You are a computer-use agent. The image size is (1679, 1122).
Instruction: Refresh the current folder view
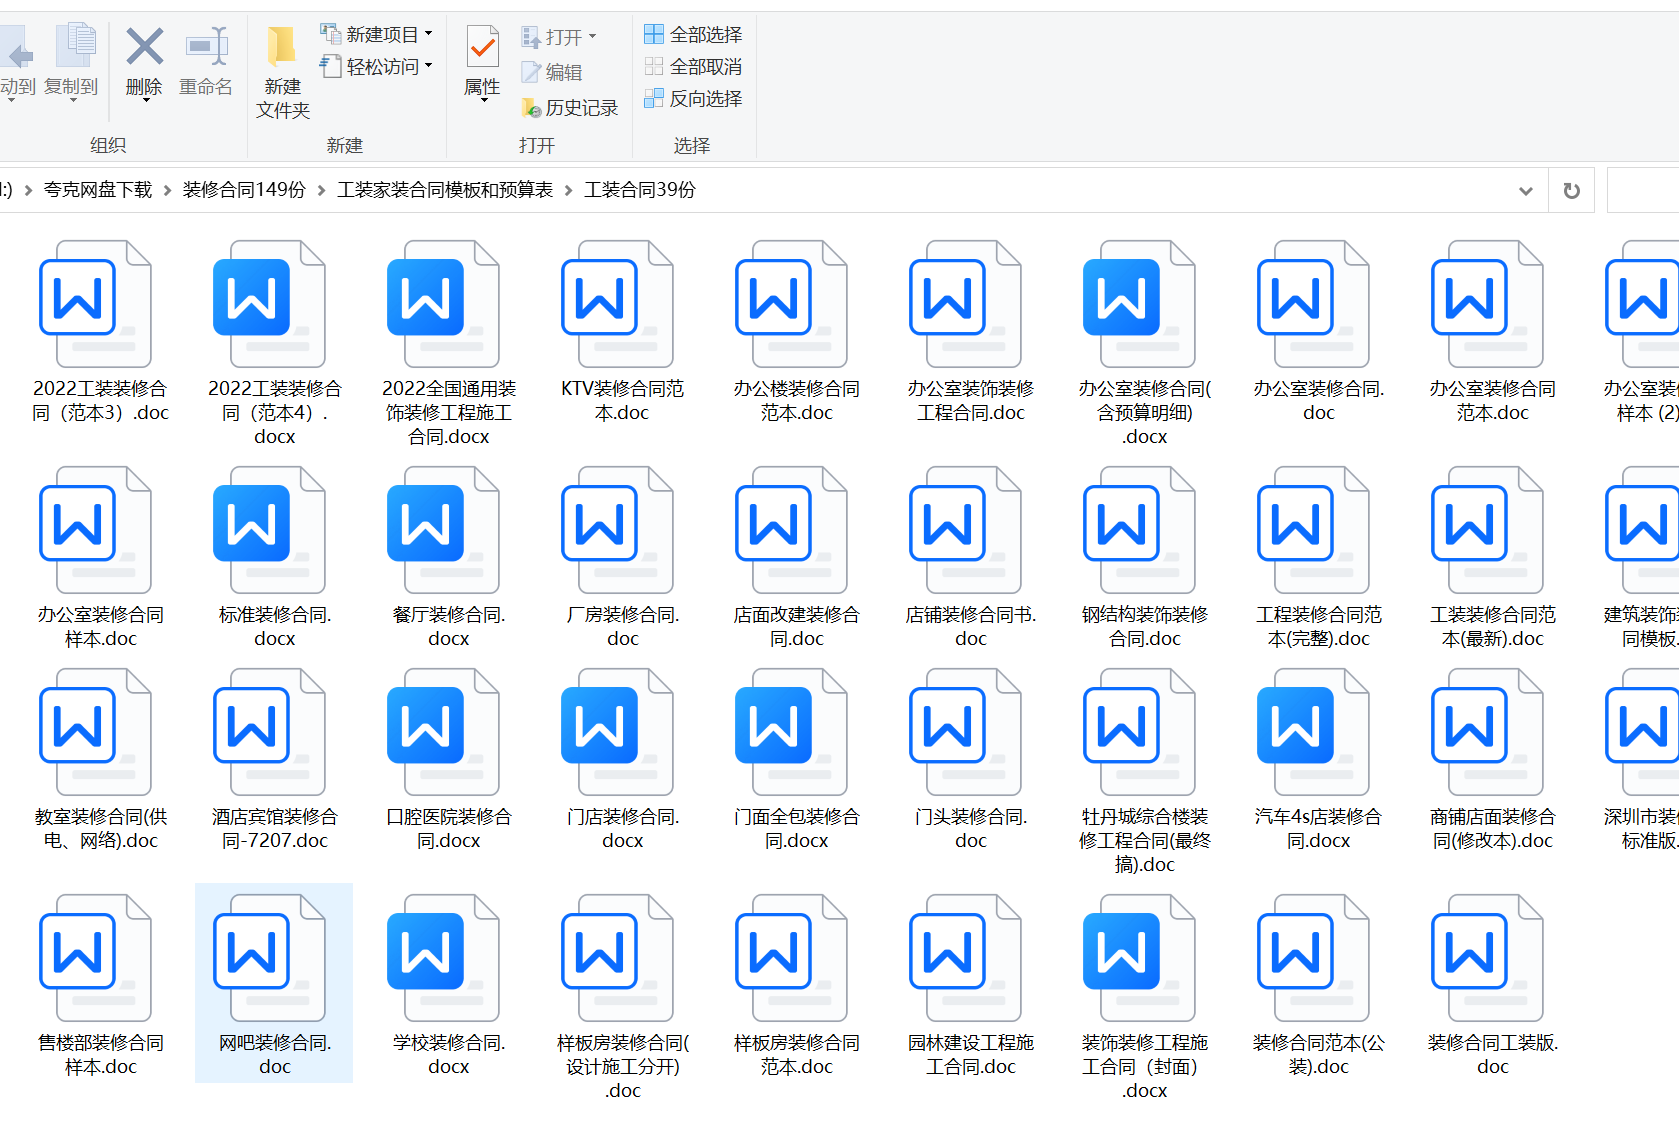point(1571,190)
